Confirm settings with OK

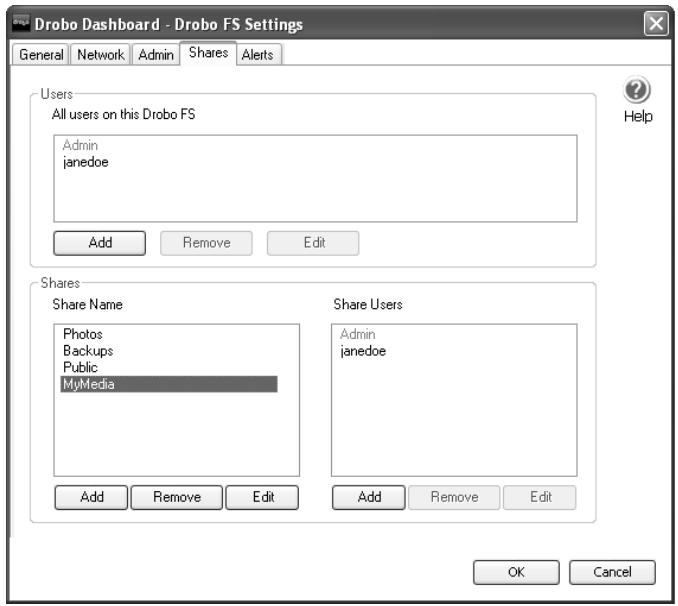point(516,572)
